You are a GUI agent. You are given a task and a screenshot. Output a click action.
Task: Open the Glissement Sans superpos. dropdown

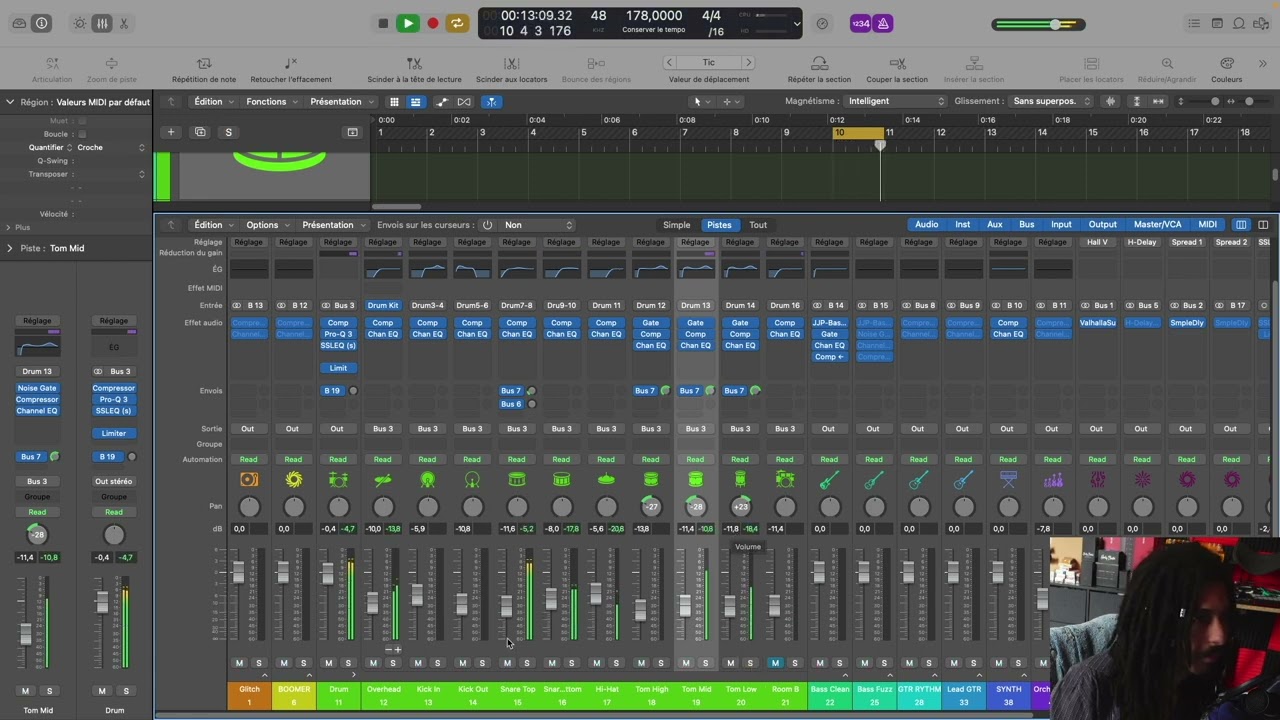[1052, 101]
